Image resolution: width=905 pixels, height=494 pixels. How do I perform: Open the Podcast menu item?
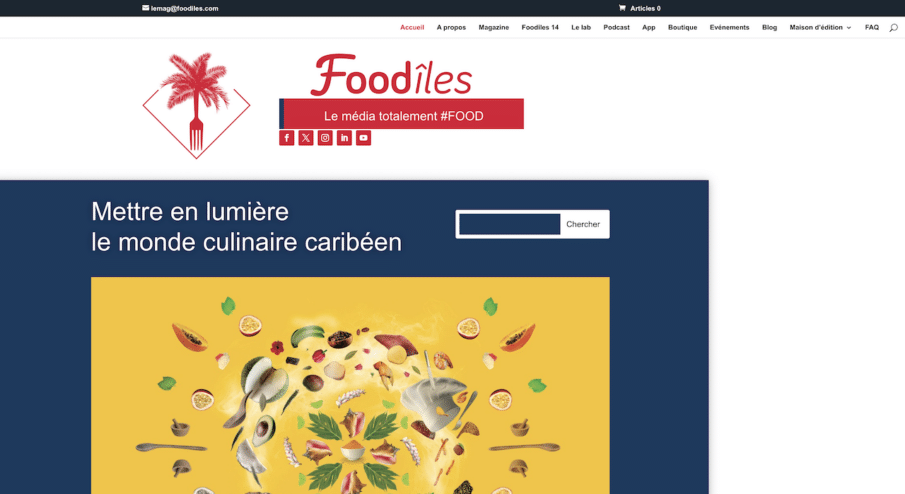click(x=616, y=27)
